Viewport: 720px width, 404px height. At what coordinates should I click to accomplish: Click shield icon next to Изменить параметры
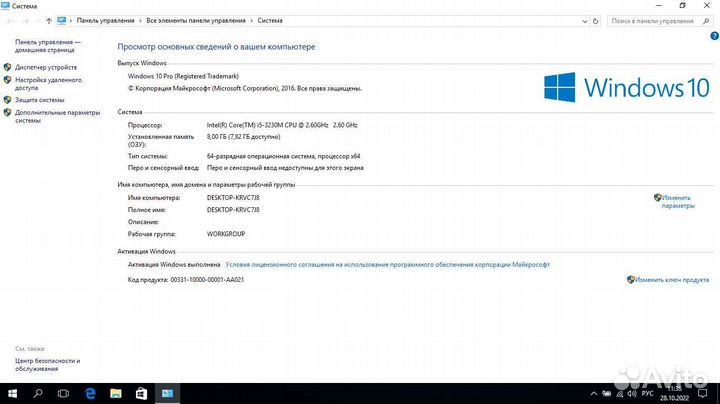658,197
